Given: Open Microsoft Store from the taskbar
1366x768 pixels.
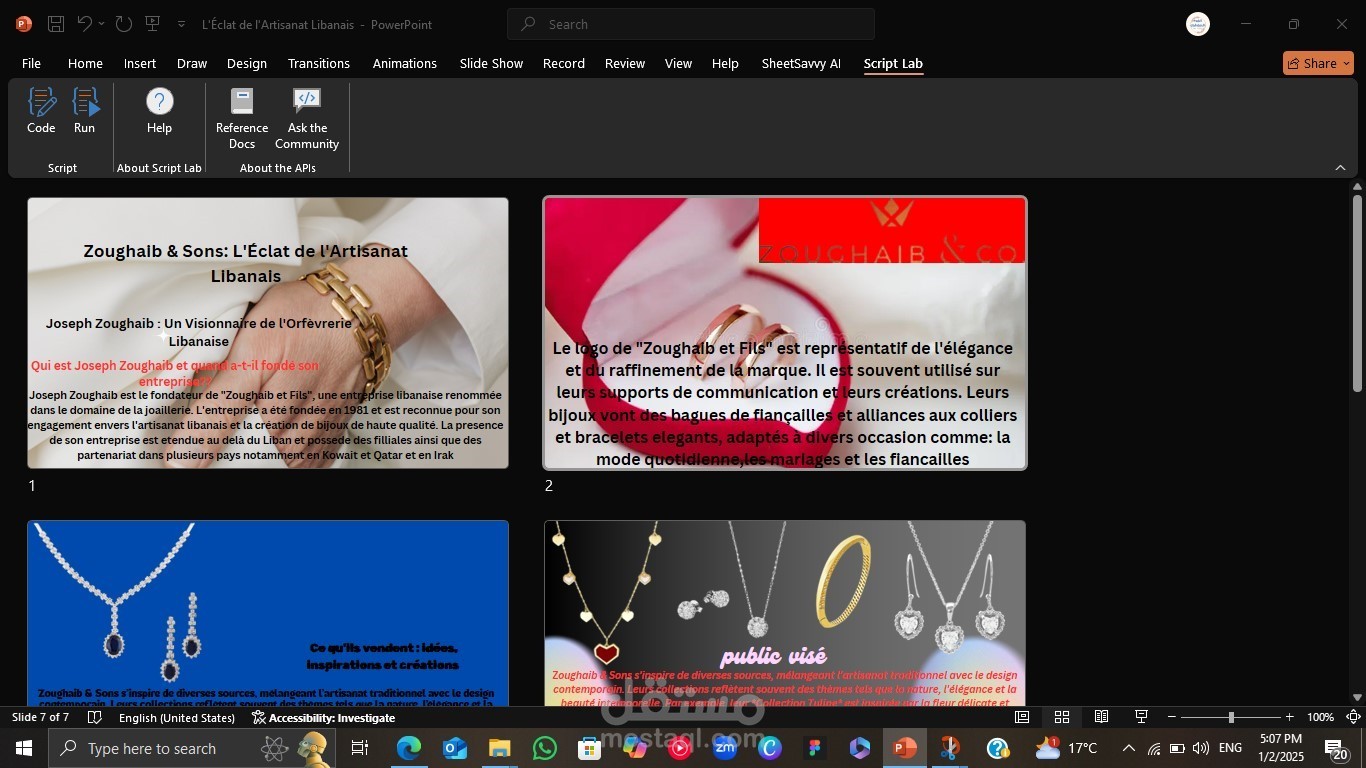Looking at the screenshot, I should point(589,748).
